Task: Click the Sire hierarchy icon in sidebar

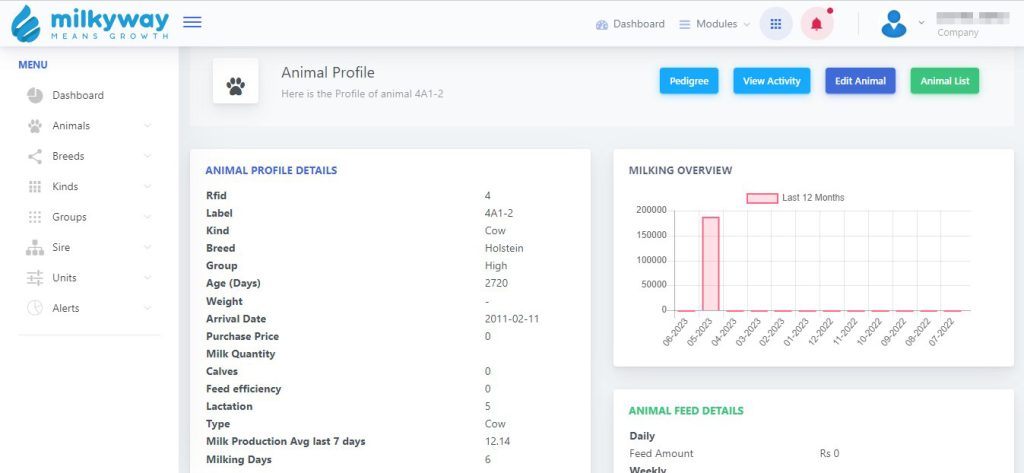Action: coord(35,248)
